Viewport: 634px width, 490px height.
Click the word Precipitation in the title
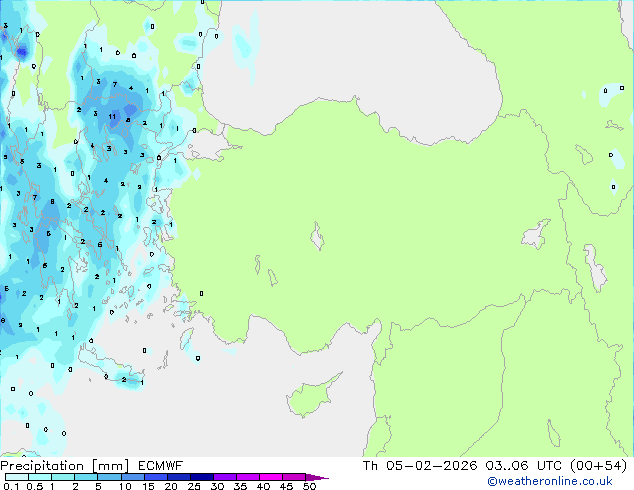[x=42, y=466]
